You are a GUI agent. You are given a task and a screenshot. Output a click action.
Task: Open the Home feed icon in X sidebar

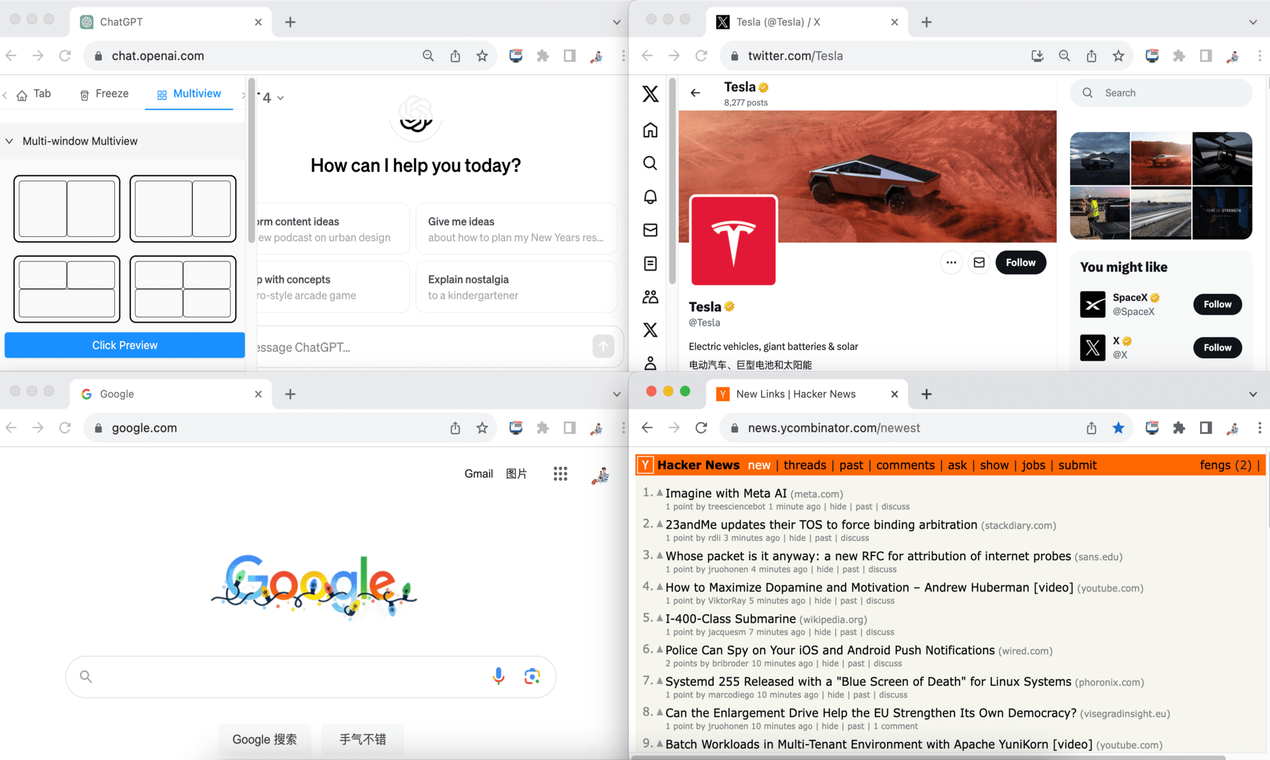click(x=650, y=129)
